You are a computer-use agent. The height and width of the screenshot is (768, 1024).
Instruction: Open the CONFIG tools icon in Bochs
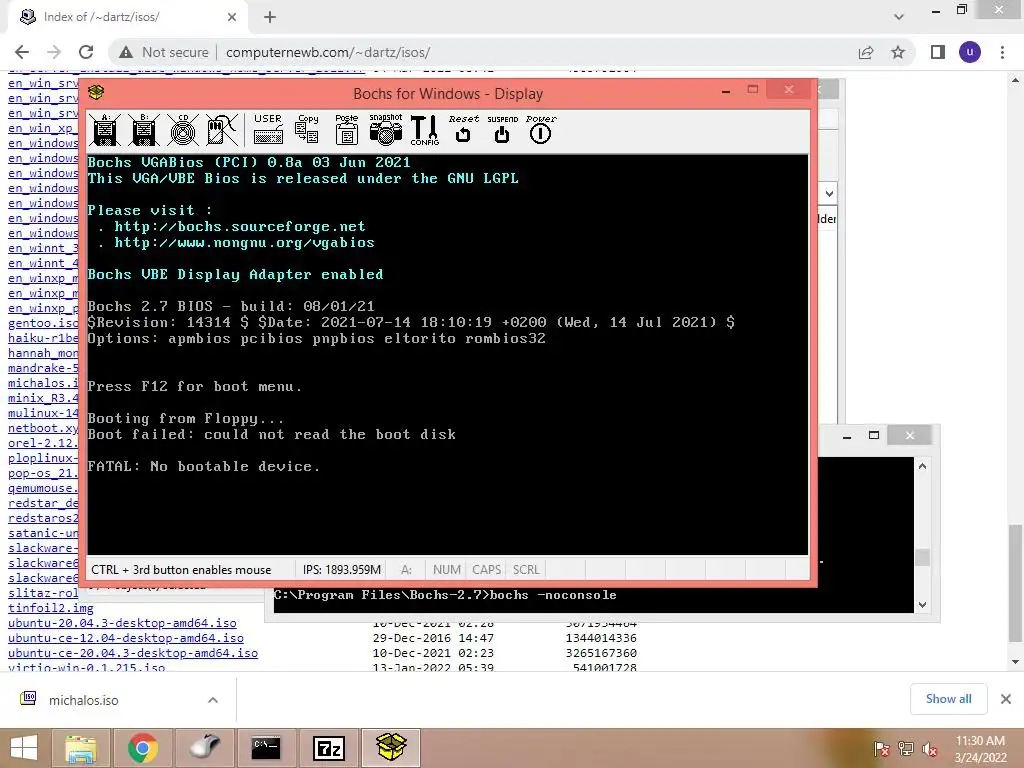[x=424, y=129]
